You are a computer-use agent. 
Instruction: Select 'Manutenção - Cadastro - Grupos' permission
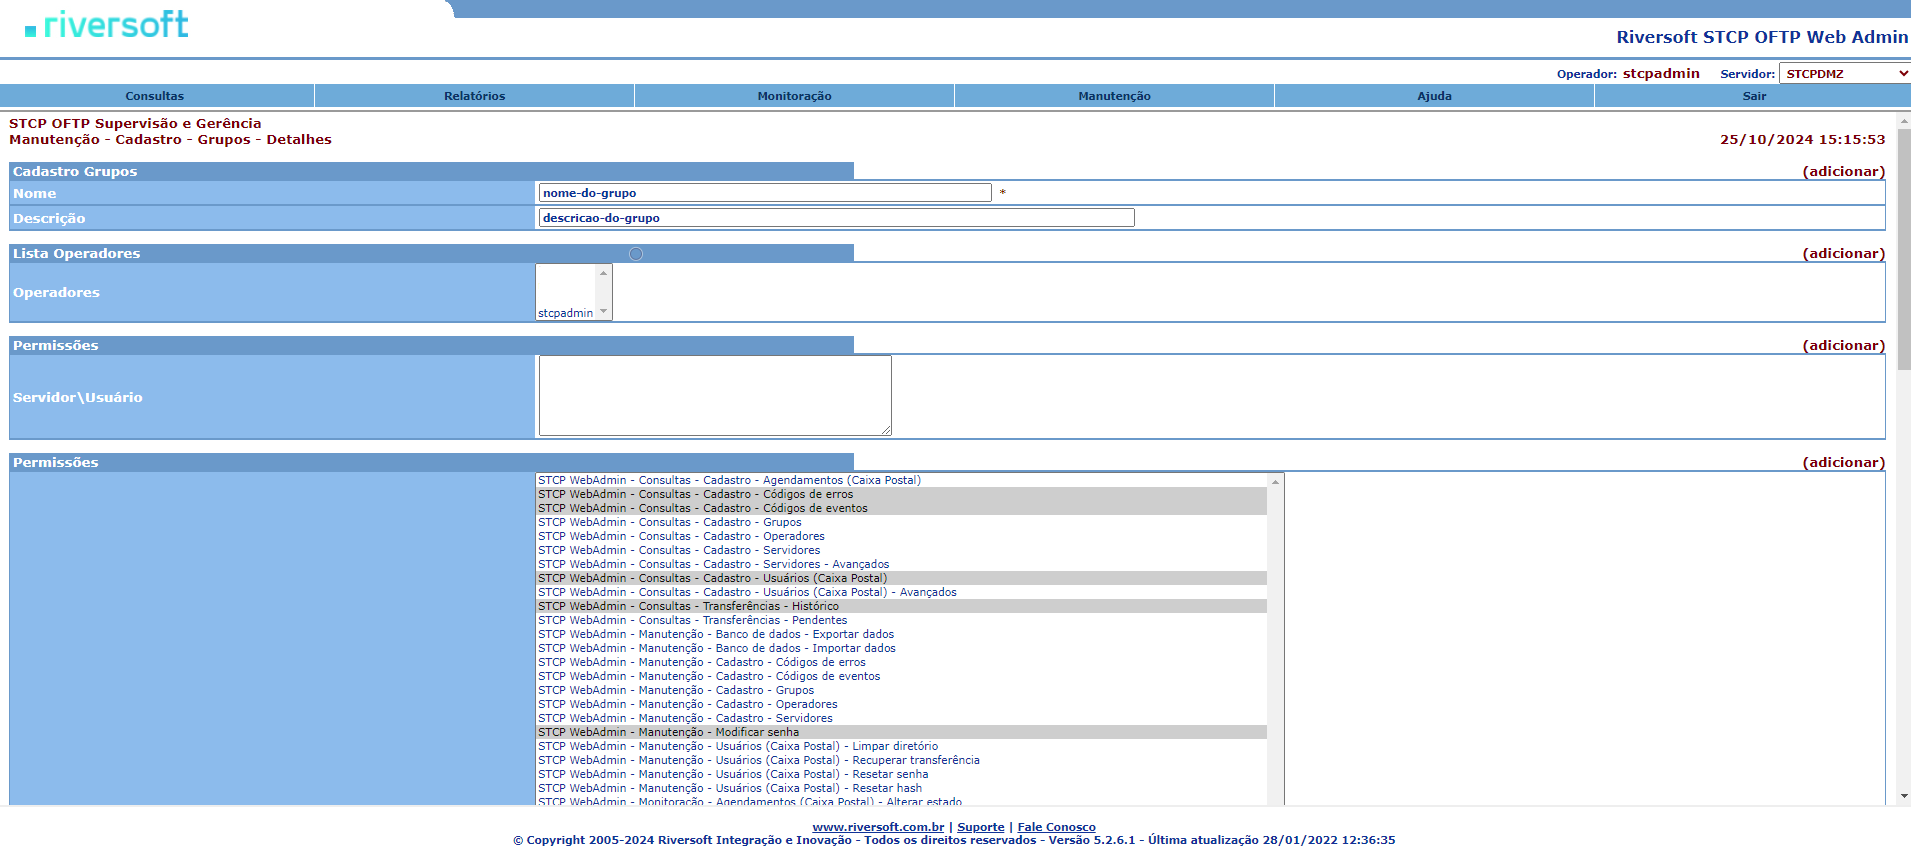pos(902,690)
